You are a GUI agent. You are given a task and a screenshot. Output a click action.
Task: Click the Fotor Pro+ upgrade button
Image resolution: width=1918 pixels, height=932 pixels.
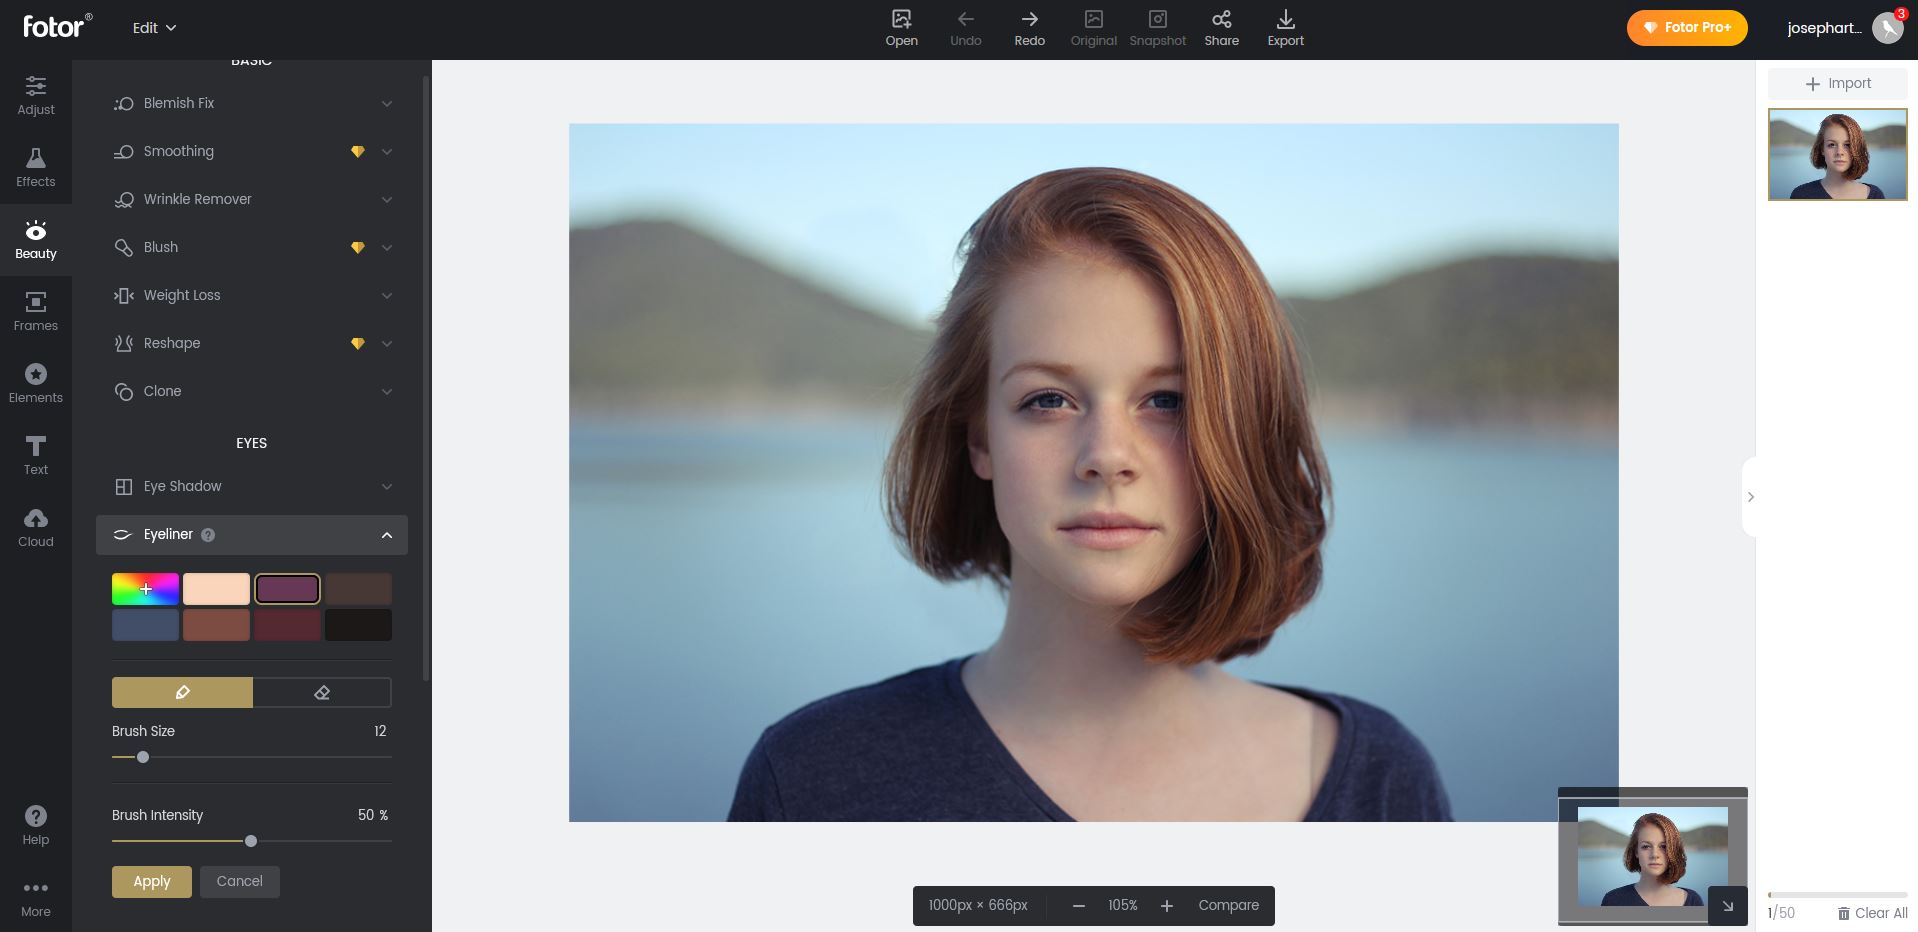tap(1686, 28)
